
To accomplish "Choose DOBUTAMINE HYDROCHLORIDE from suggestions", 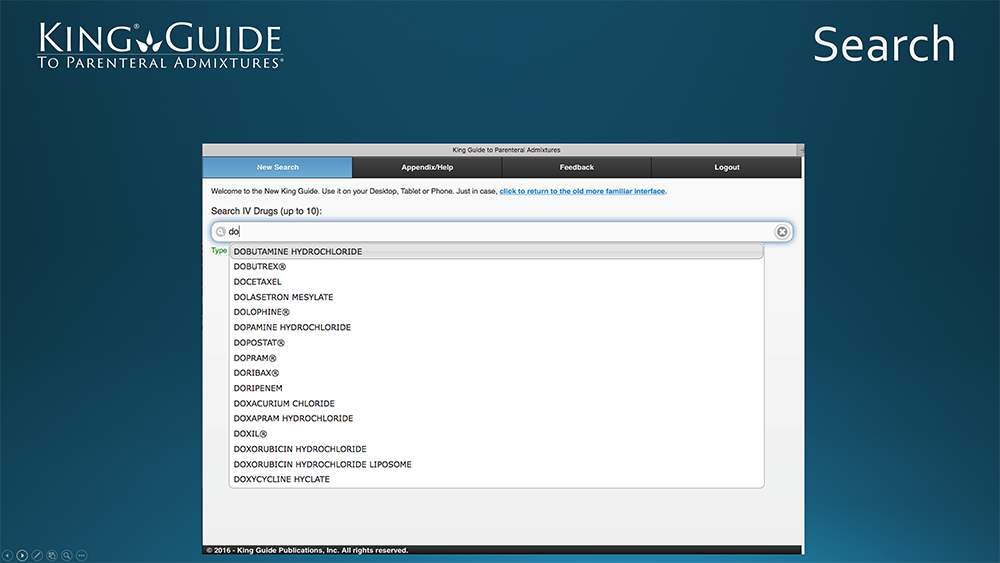I will click(496, 251).
